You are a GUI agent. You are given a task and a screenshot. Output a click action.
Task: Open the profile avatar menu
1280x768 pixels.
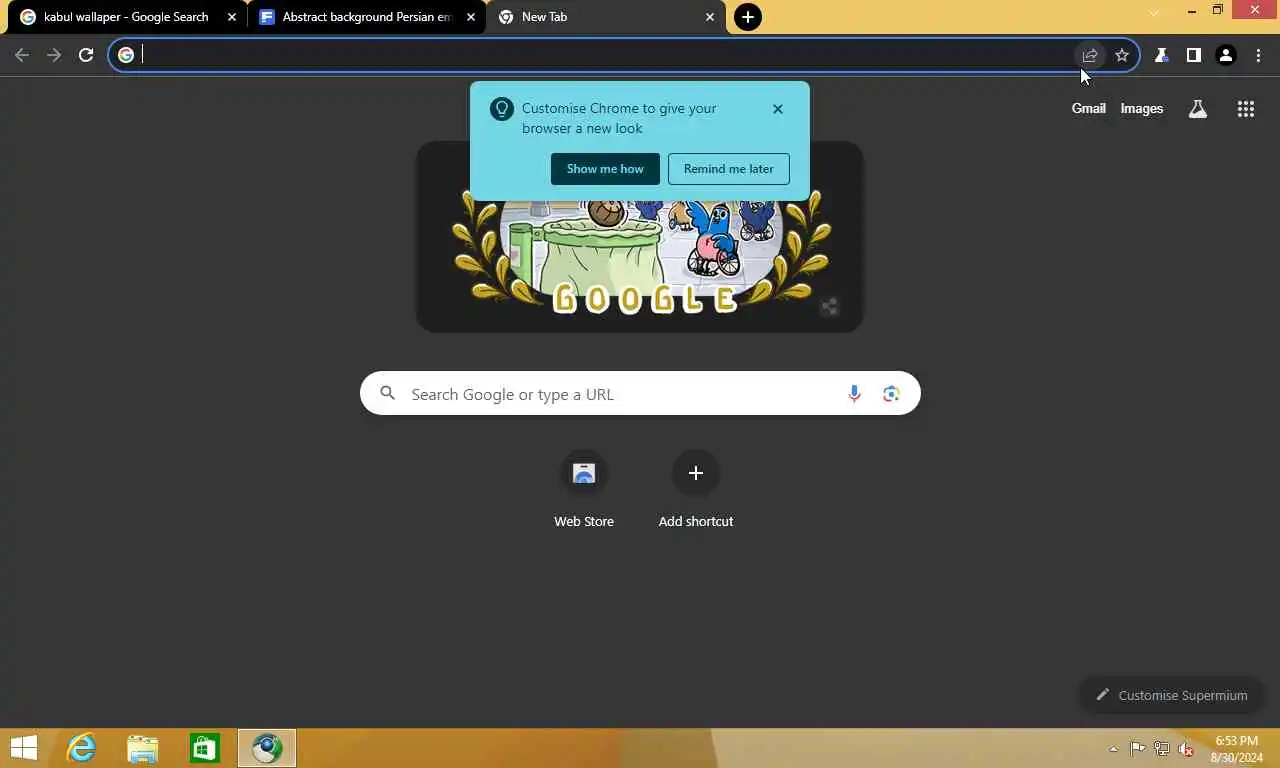coord(1226,55)
